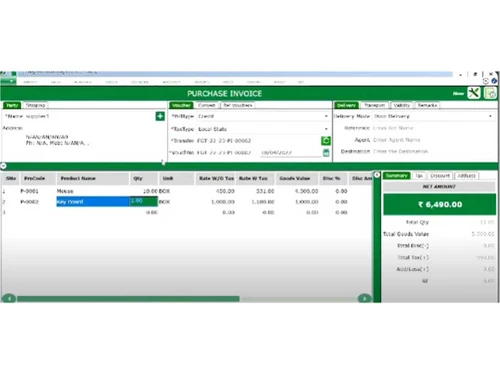Image resolution: width=500 pixels, height=375 pixels.
Task: Click the green plus icon beside supplier name
Action: tap(160, 116)
